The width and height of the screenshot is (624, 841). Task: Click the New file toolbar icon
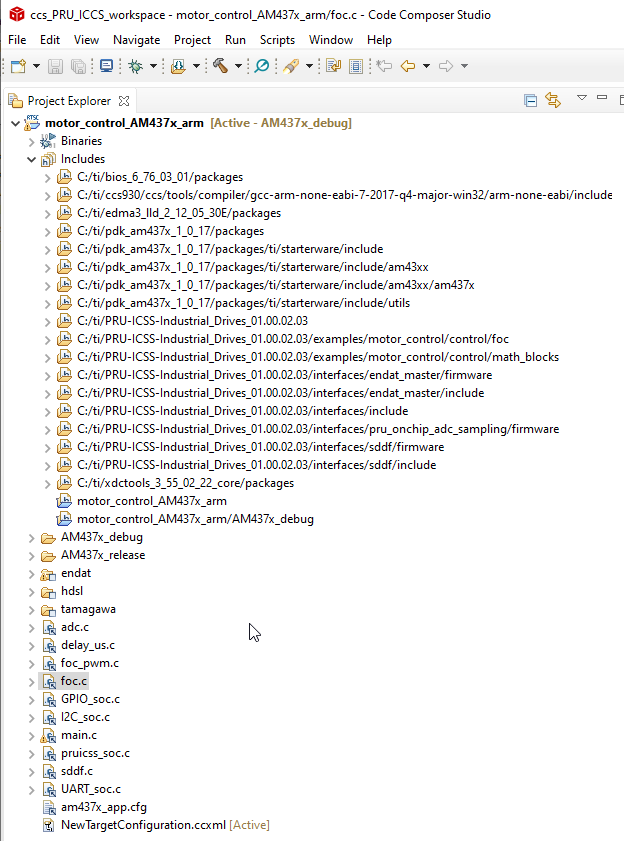(x=18, y=66)
